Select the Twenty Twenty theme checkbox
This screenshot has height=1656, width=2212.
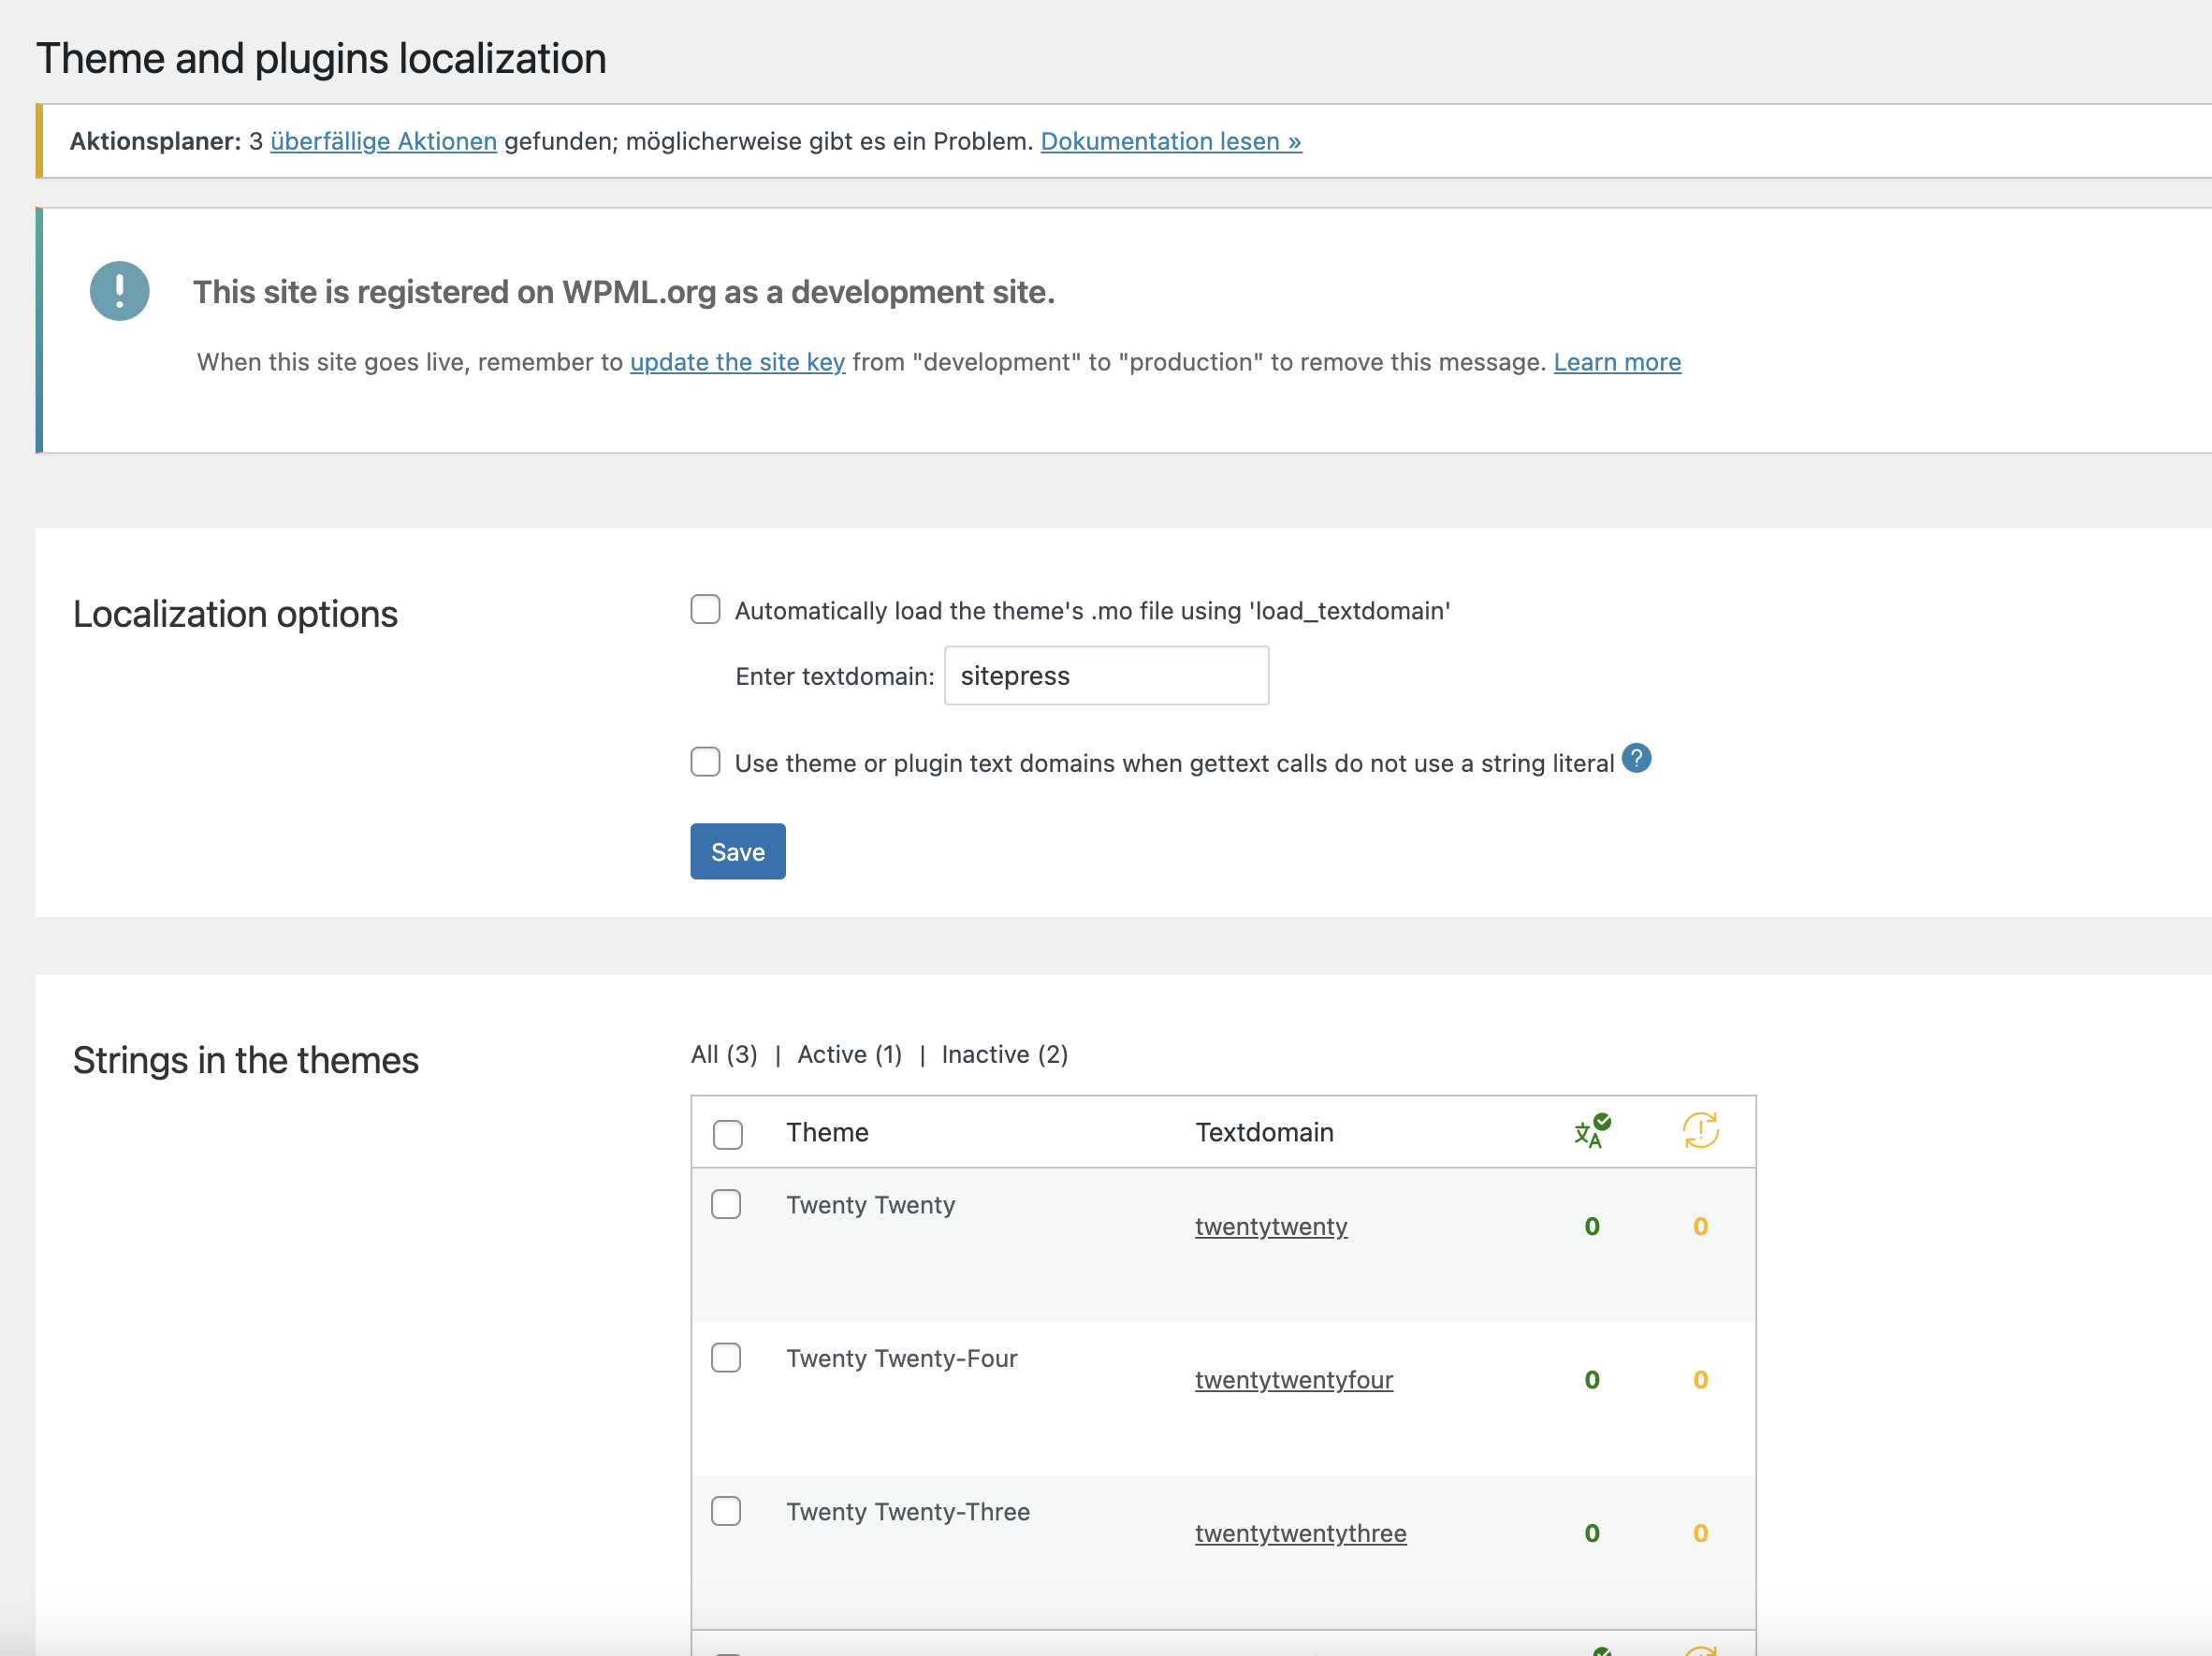click(726, 1204)
